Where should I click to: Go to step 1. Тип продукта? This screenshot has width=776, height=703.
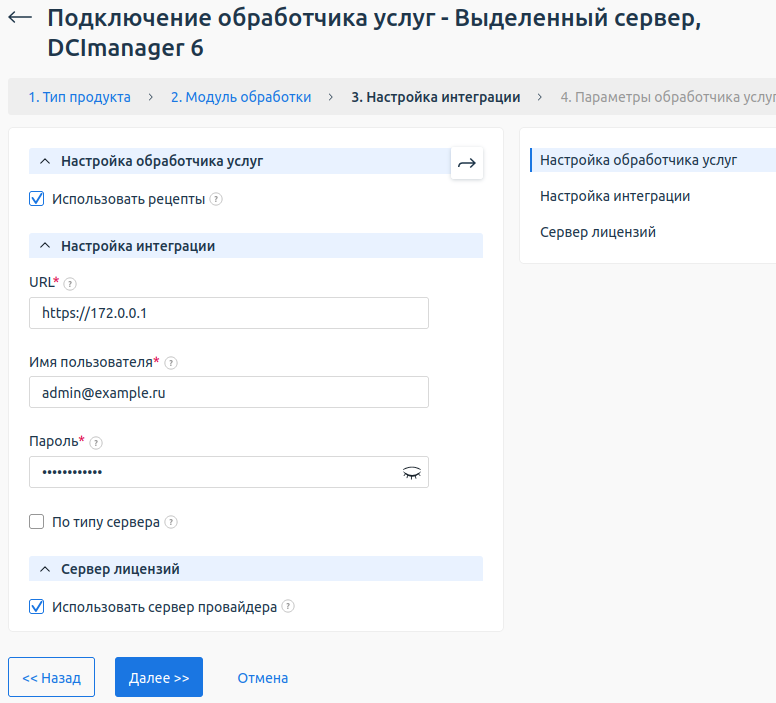point(79,97)
